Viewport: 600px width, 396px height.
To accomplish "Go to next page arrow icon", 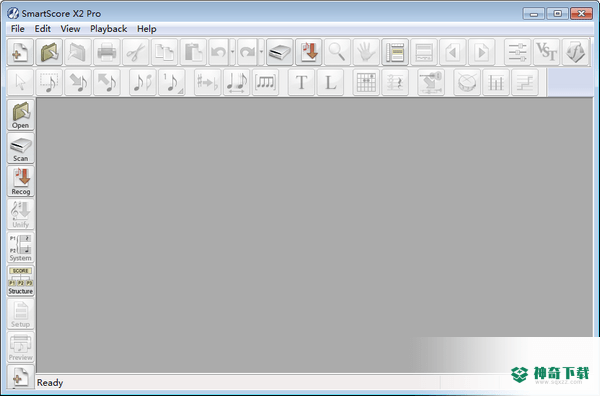I will [481, 52].
